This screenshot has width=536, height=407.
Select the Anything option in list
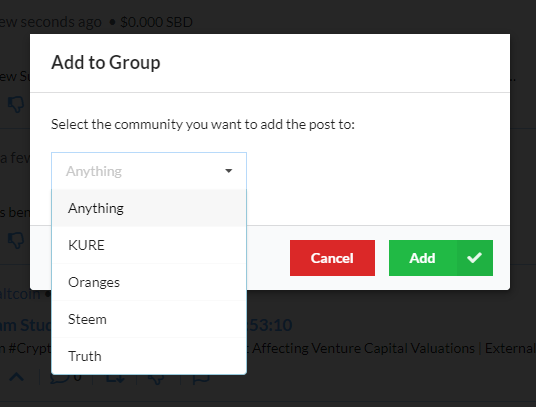(149, 208)
